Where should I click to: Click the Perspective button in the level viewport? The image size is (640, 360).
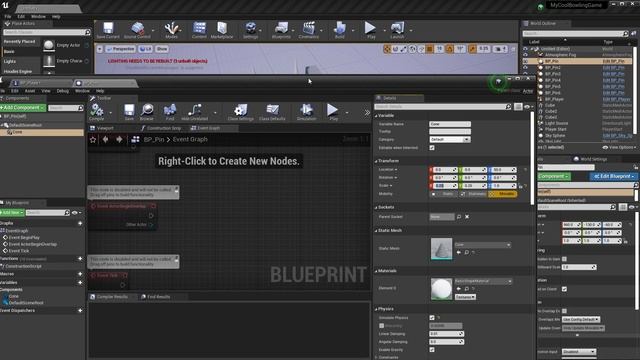pos(120,49)
